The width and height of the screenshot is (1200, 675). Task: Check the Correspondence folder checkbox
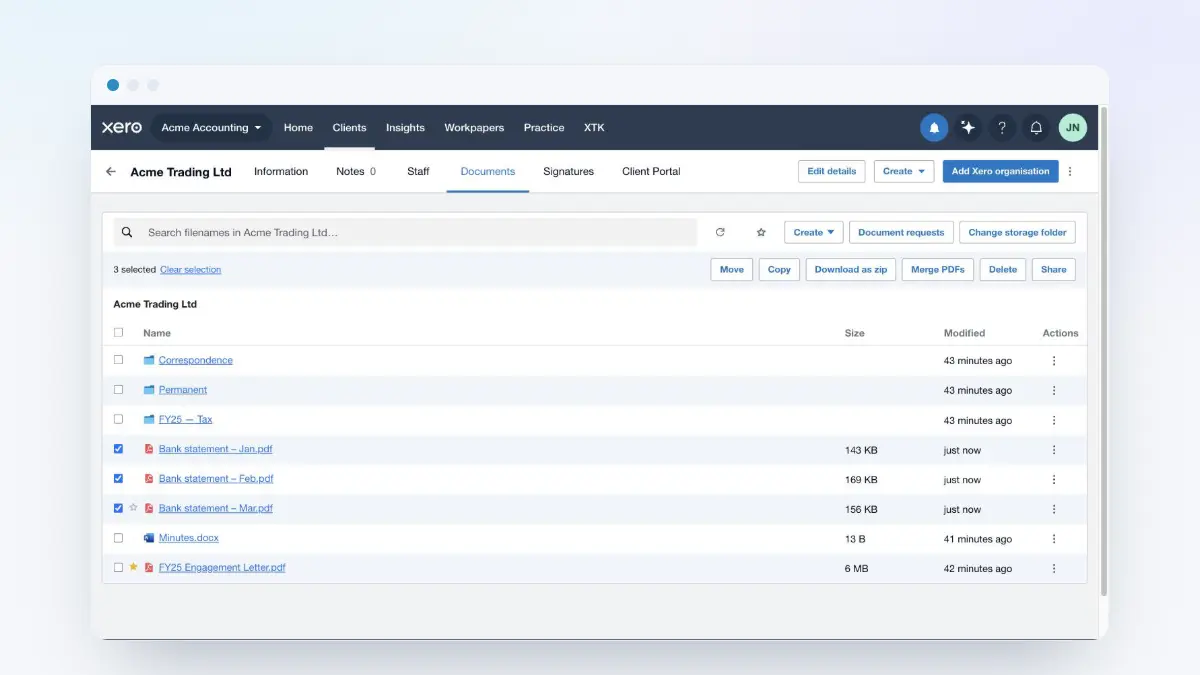click(118, 360)
